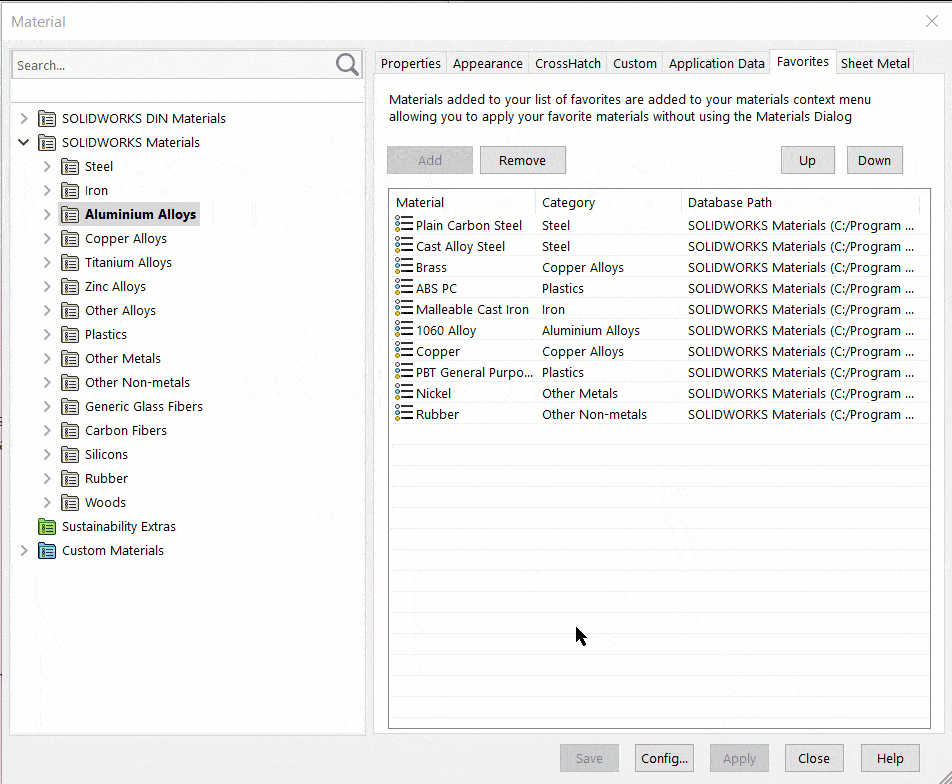
Task: Select the Favorites tab
Action: [x=803, y=61]
